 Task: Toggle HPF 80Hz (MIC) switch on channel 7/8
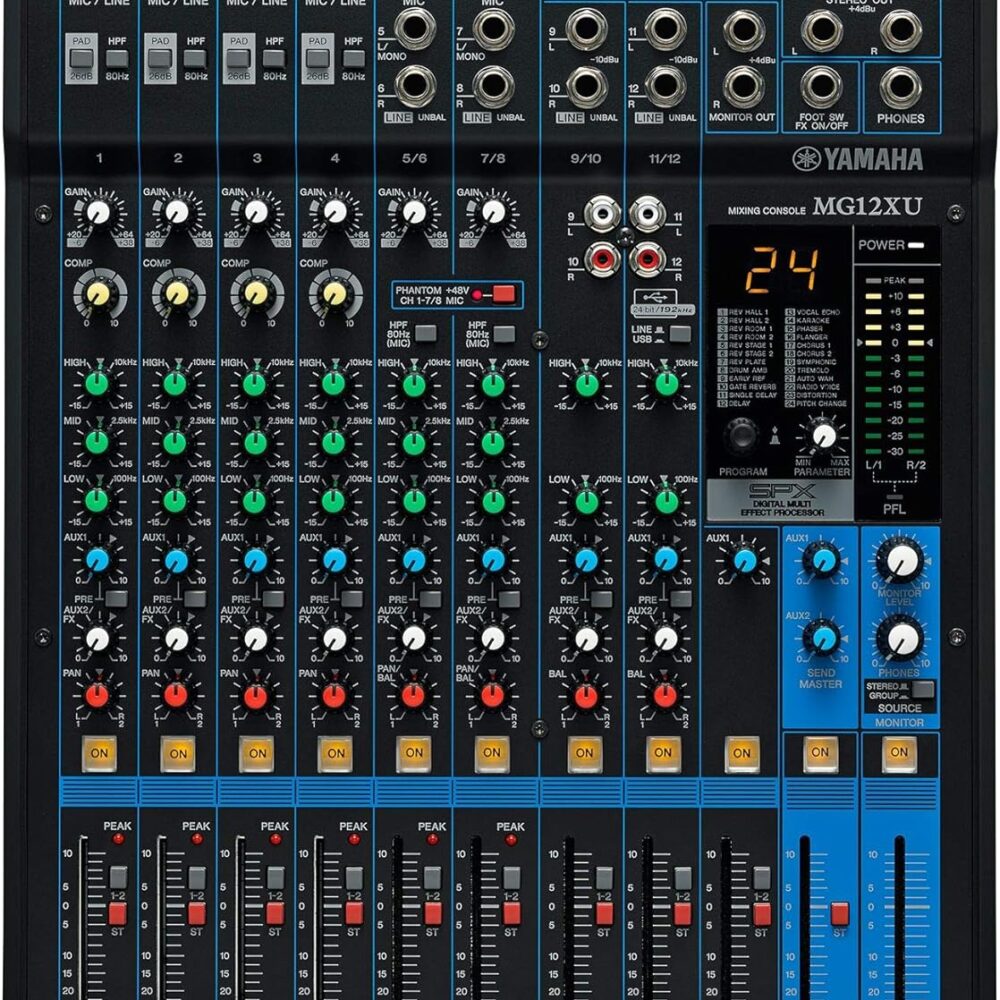(504, 334)
